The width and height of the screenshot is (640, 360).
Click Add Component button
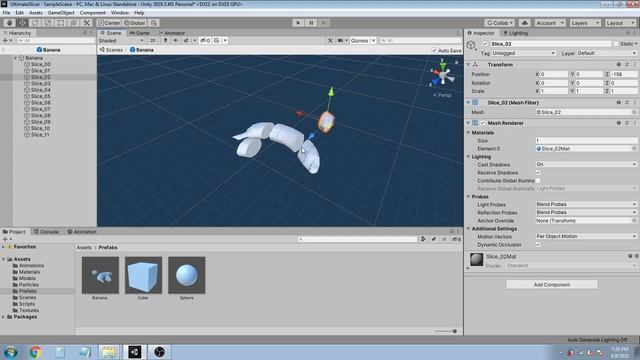tap(552, 284)
